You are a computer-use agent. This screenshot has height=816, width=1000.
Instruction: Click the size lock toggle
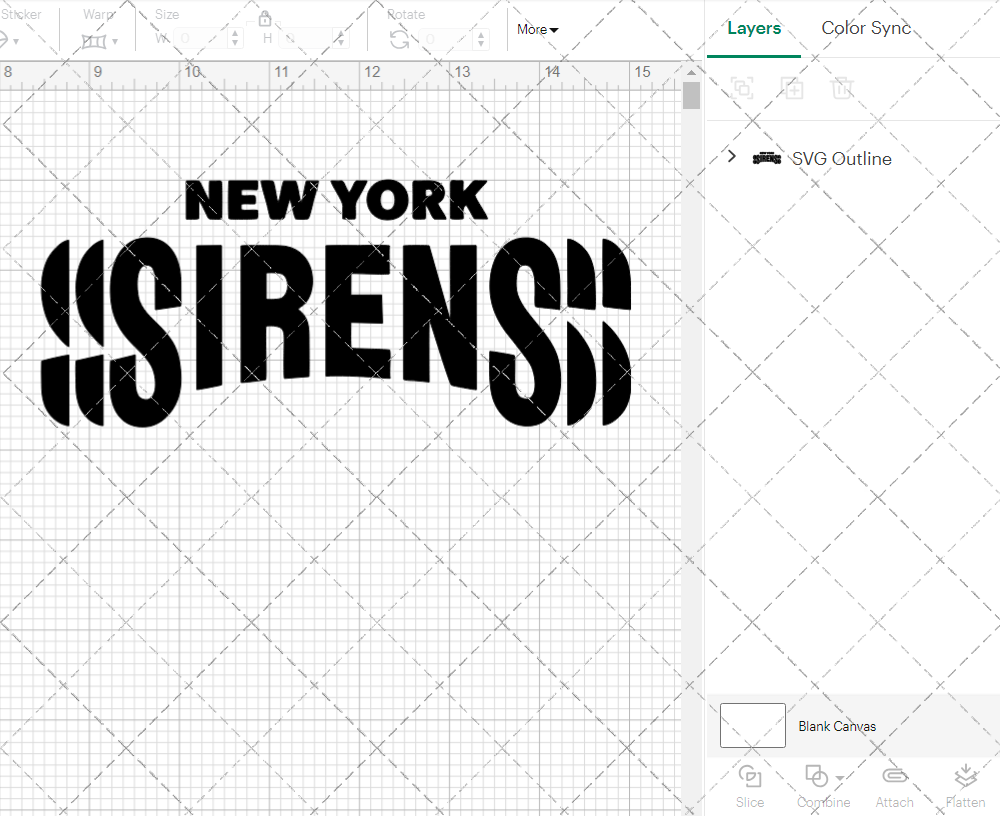click(x=265, y=18)
